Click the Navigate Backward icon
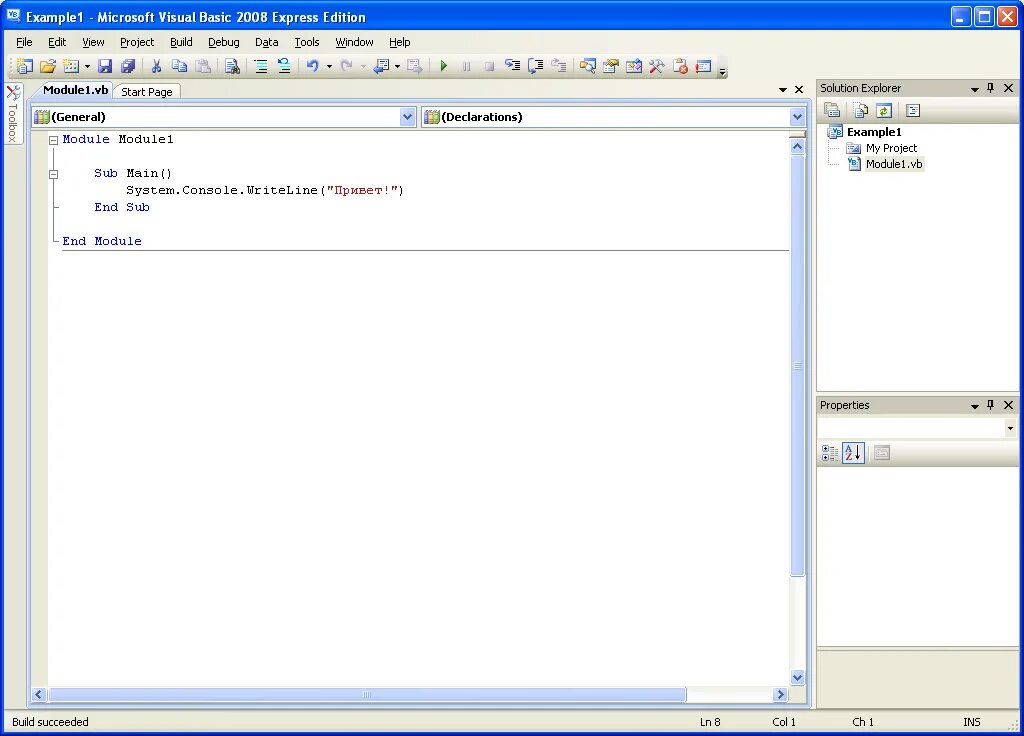1024x736 pixels. pyautogui.click(x=381, y=66)
